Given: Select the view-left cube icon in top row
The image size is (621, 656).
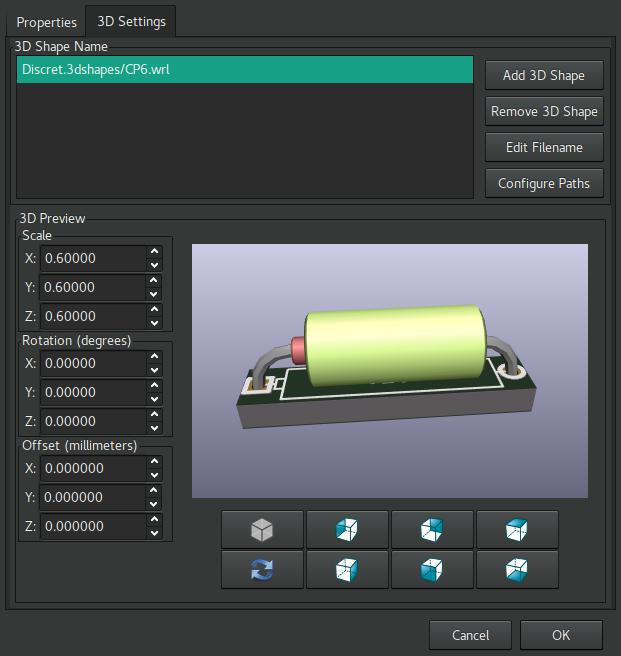Looking at the screenshot, I should click(346, 529).
